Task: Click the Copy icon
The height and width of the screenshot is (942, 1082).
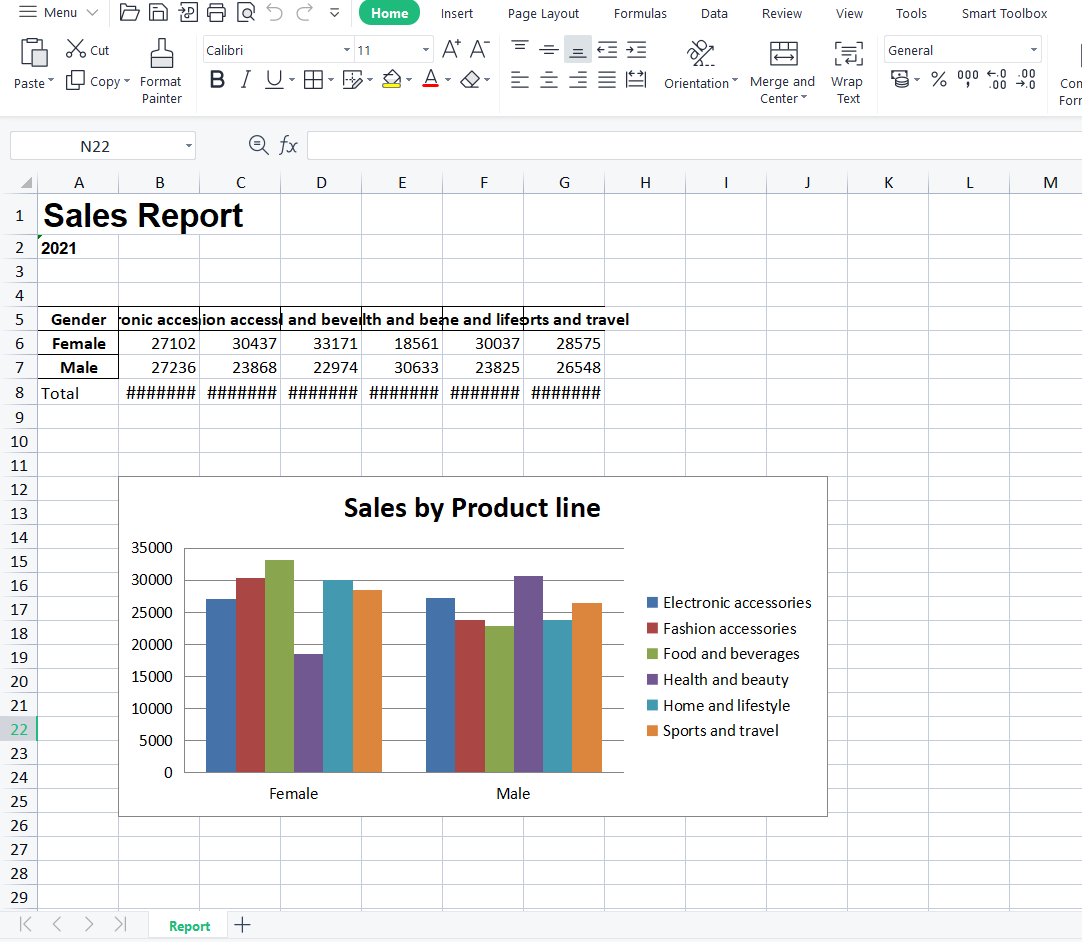Action: [75, 81]
